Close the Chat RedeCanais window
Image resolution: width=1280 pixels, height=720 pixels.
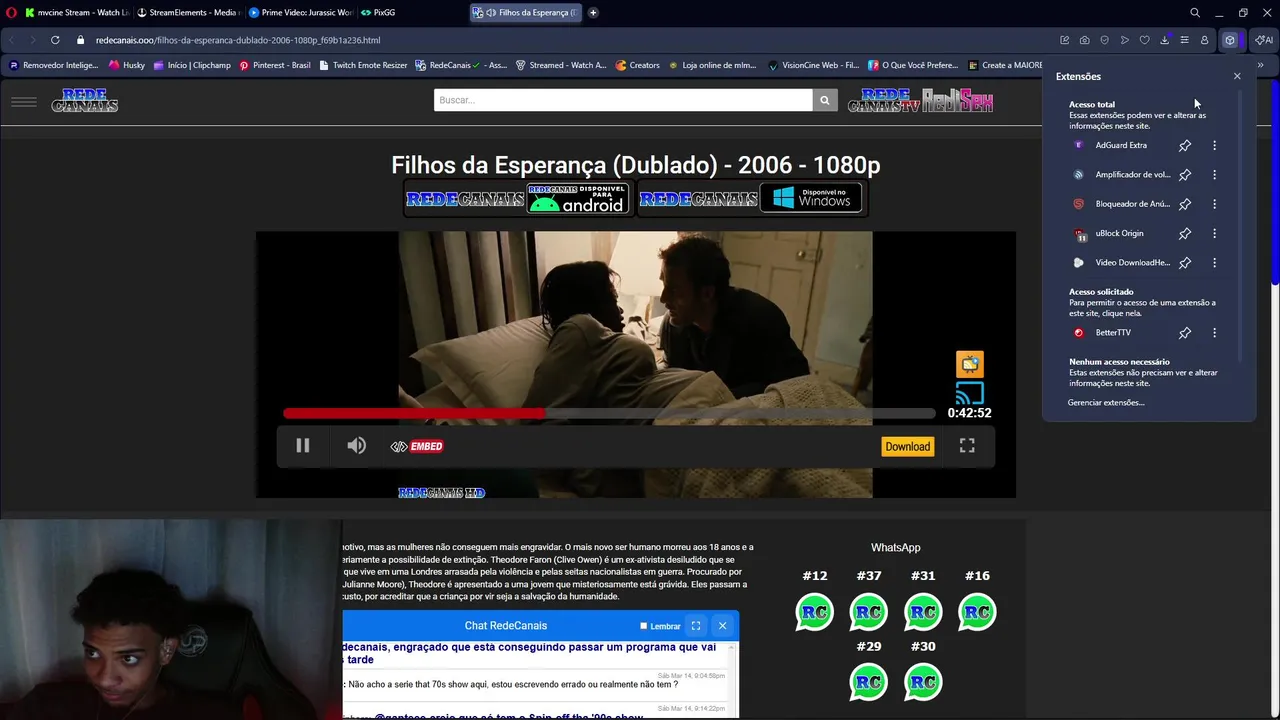click(x=722, y=626)
